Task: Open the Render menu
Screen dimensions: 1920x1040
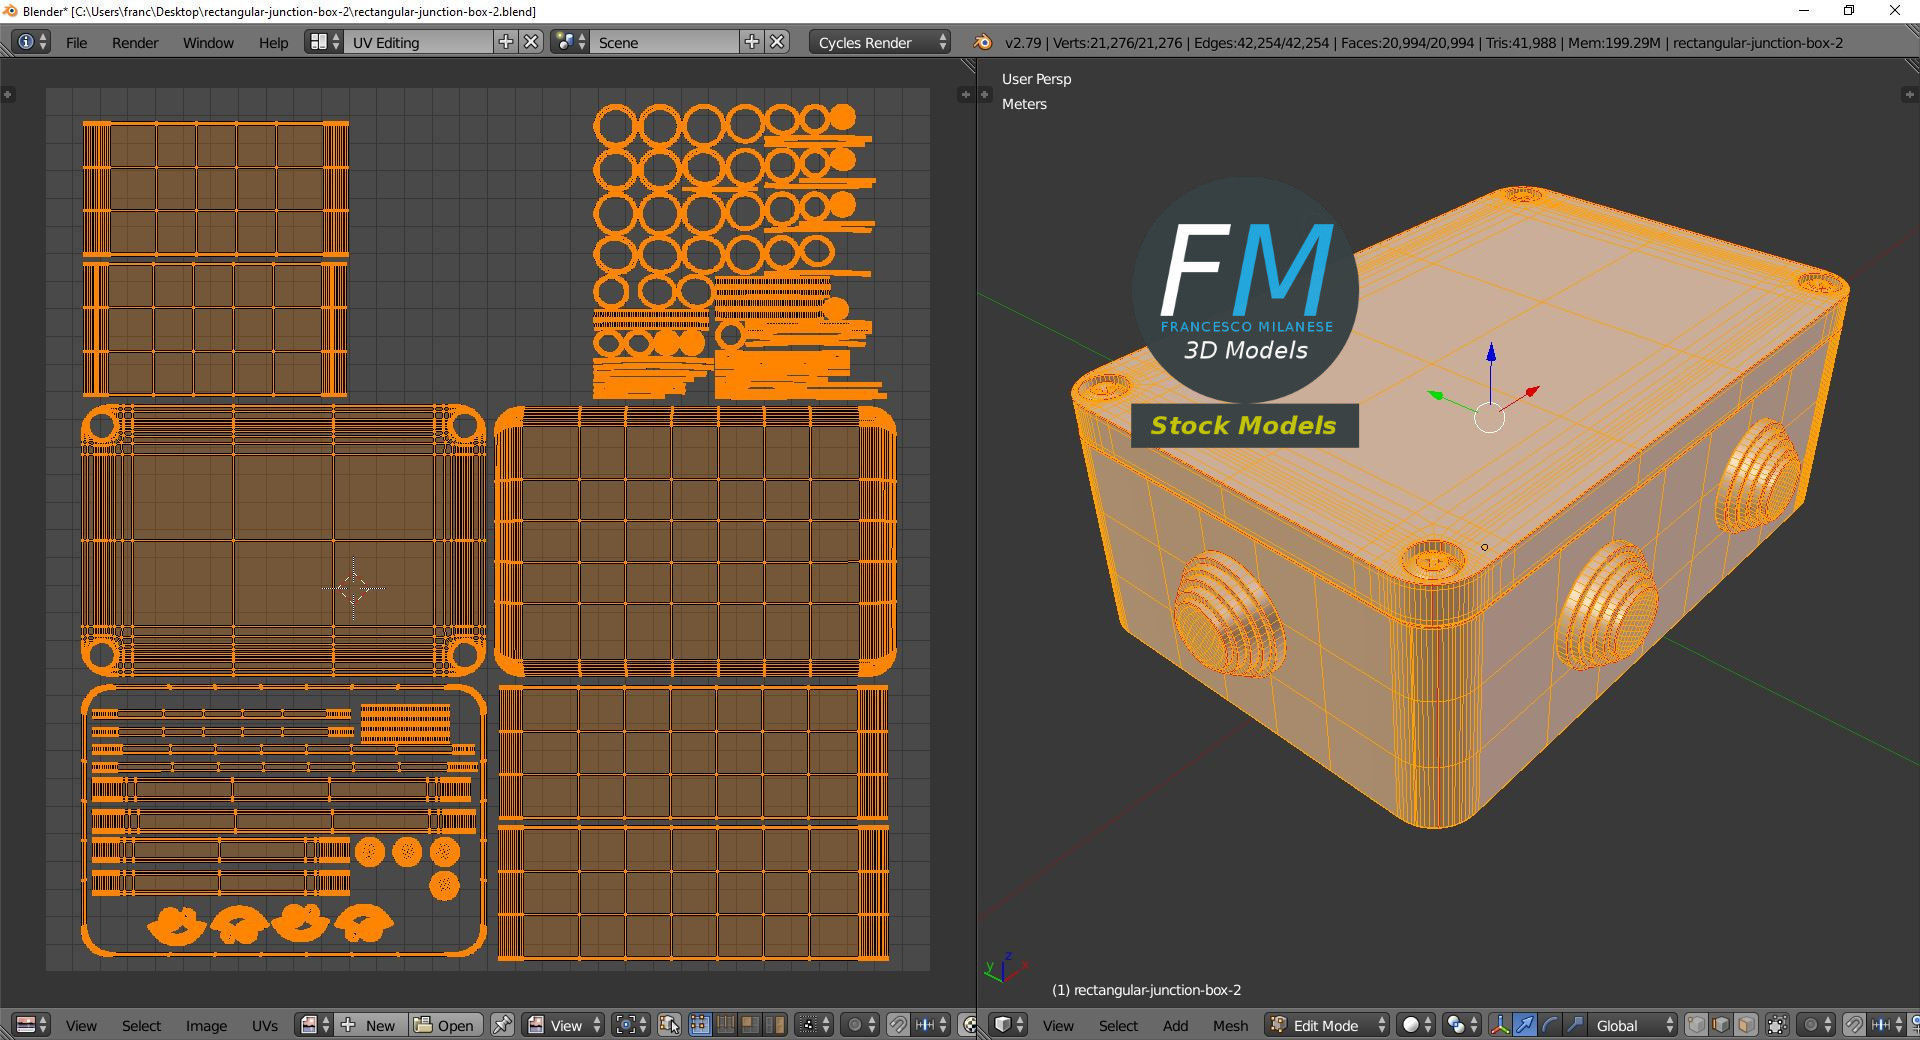Action: pyautogui.click(x=135, y=42)
